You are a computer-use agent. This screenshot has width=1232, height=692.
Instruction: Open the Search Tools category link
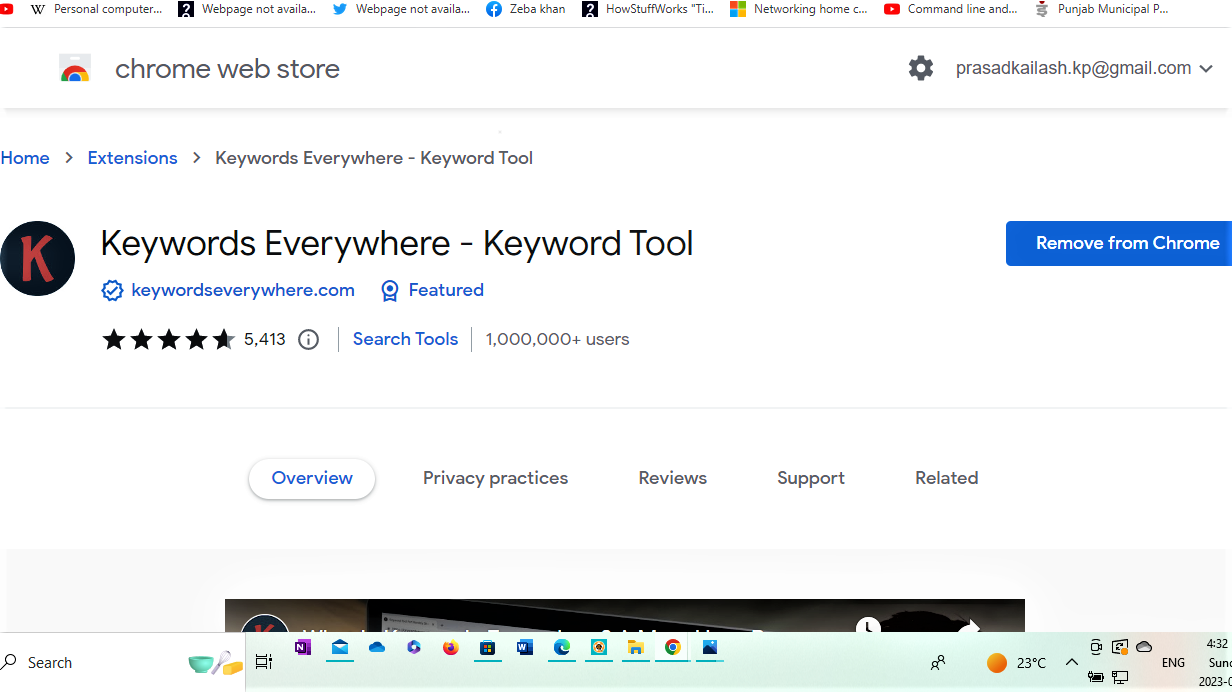[405, 339]
